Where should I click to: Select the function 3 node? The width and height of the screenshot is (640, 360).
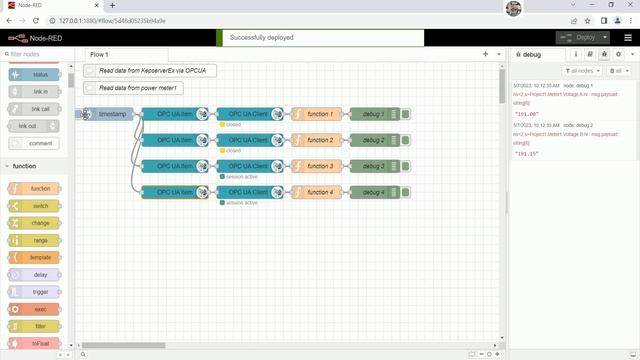click(x=317, y=167)
